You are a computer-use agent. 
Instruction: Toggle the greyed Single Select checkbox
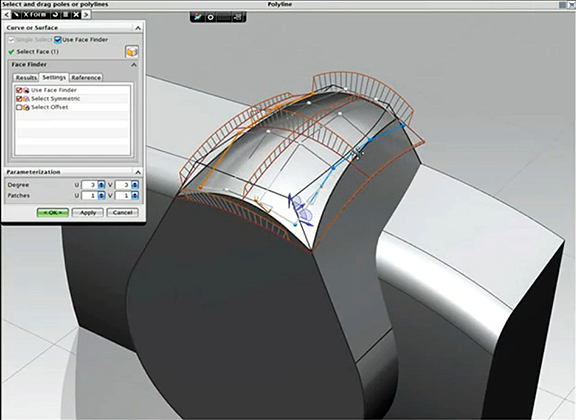tap(11, 40)
